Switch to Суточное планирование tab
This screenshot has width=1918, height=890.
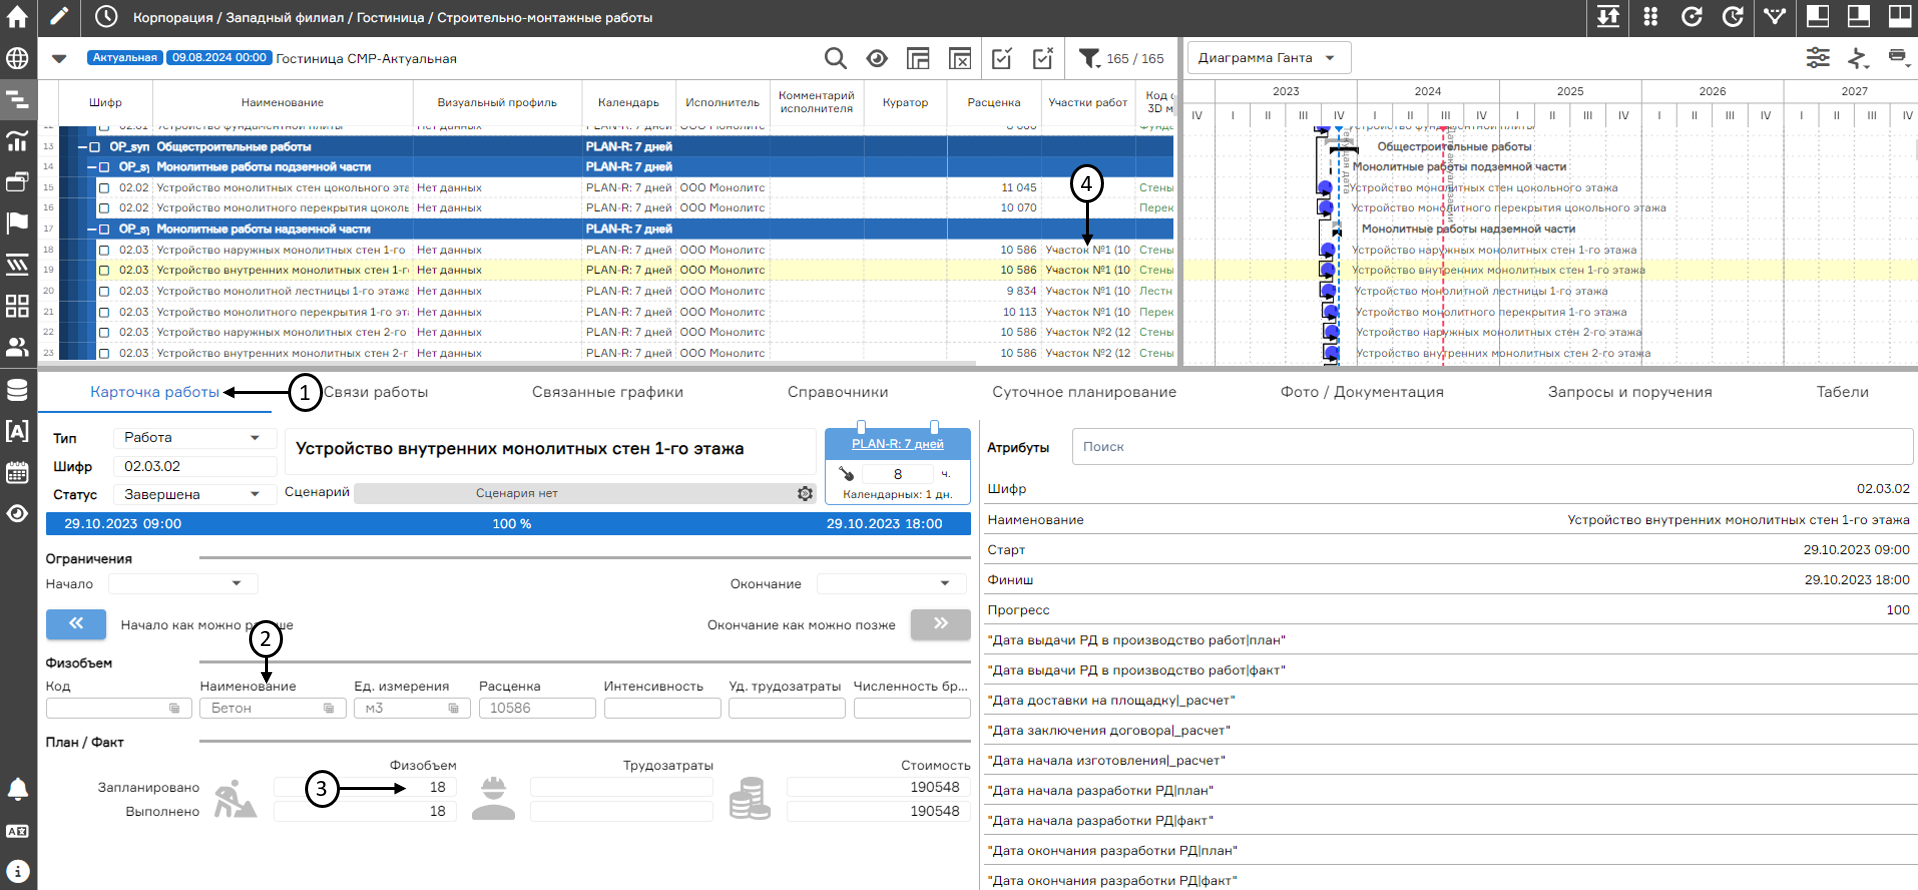point(1084,392)
